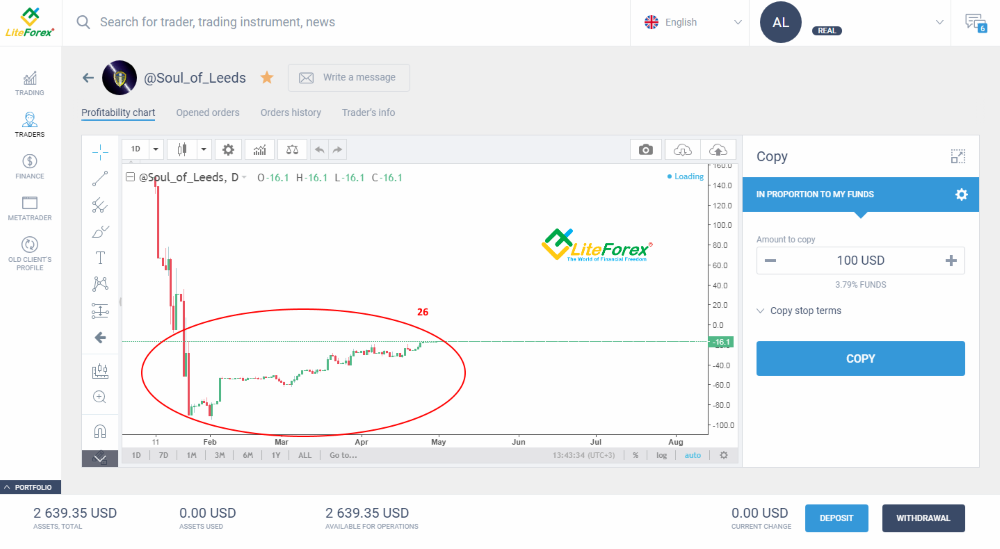Click the back arrow in drawing toolbar
1000x549 pixels.
(100, 337)
